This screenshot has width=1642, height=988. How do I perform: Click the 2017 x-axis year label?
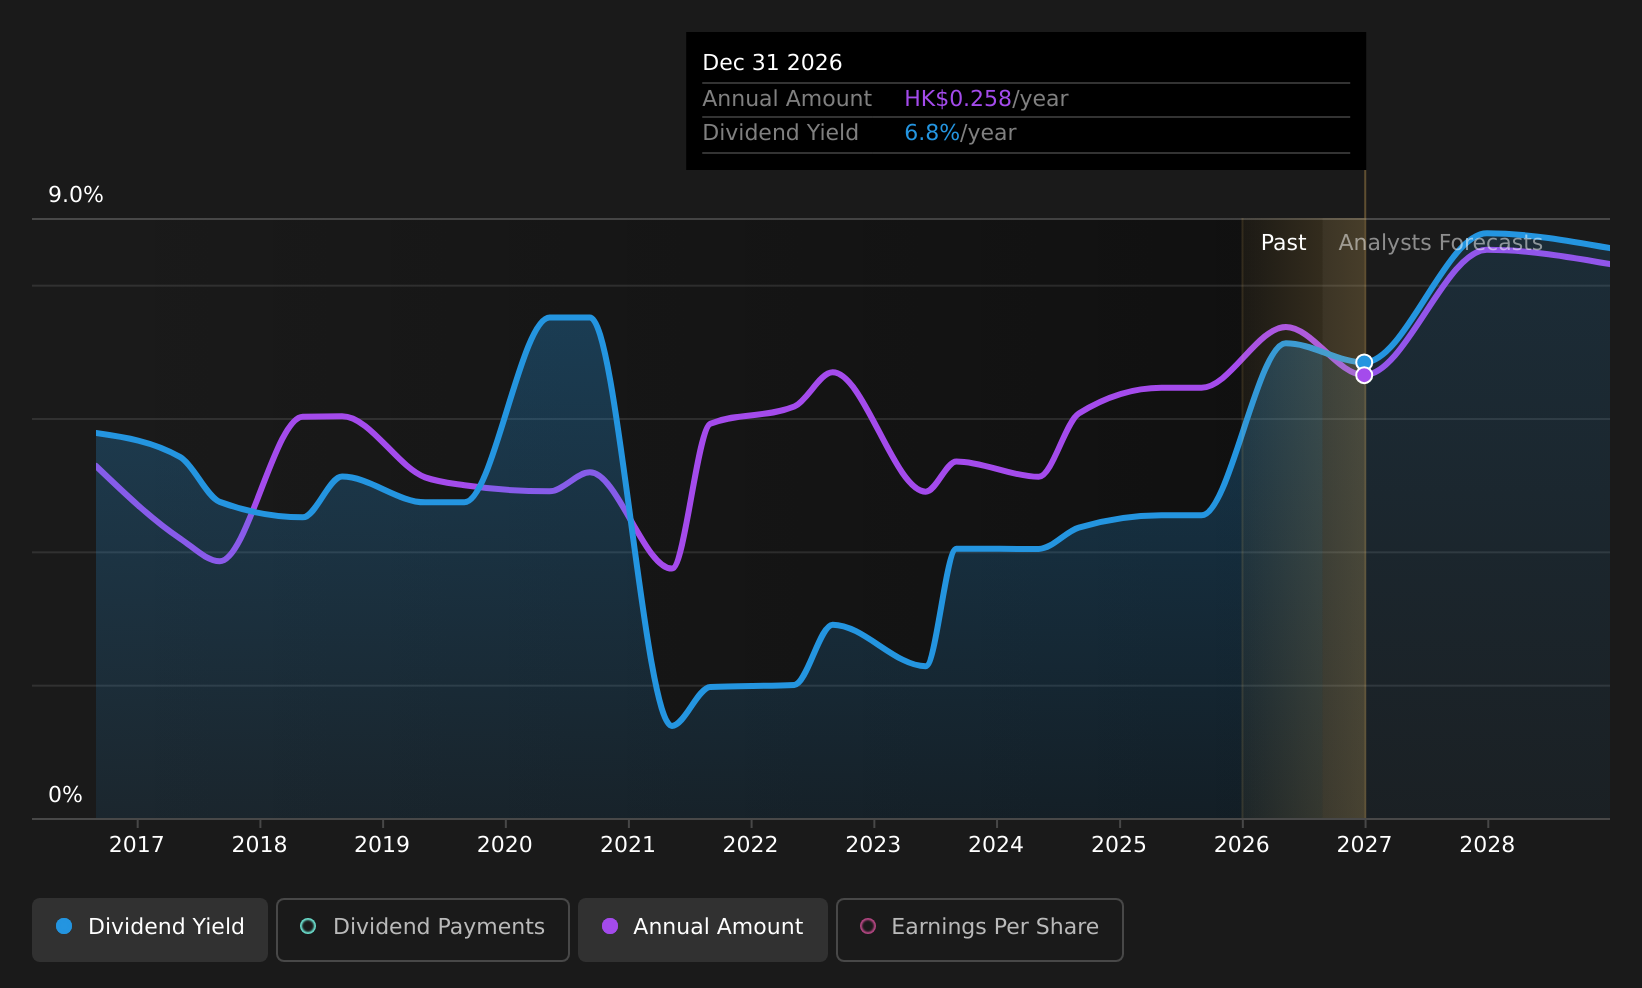tap(137, 845)
